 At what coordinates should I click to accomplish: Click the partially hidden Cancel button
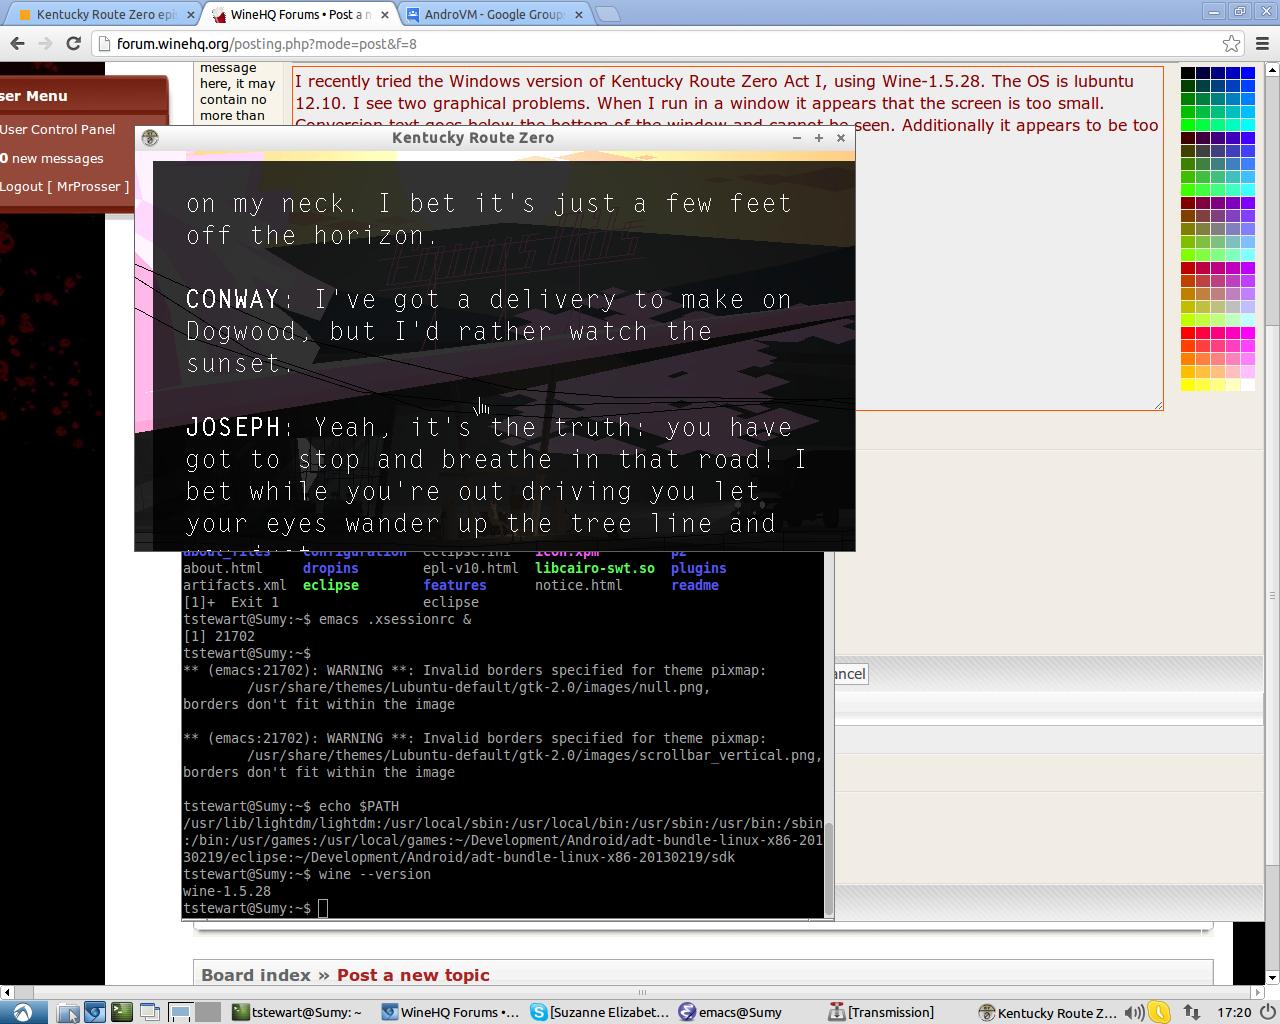[850, 674]
